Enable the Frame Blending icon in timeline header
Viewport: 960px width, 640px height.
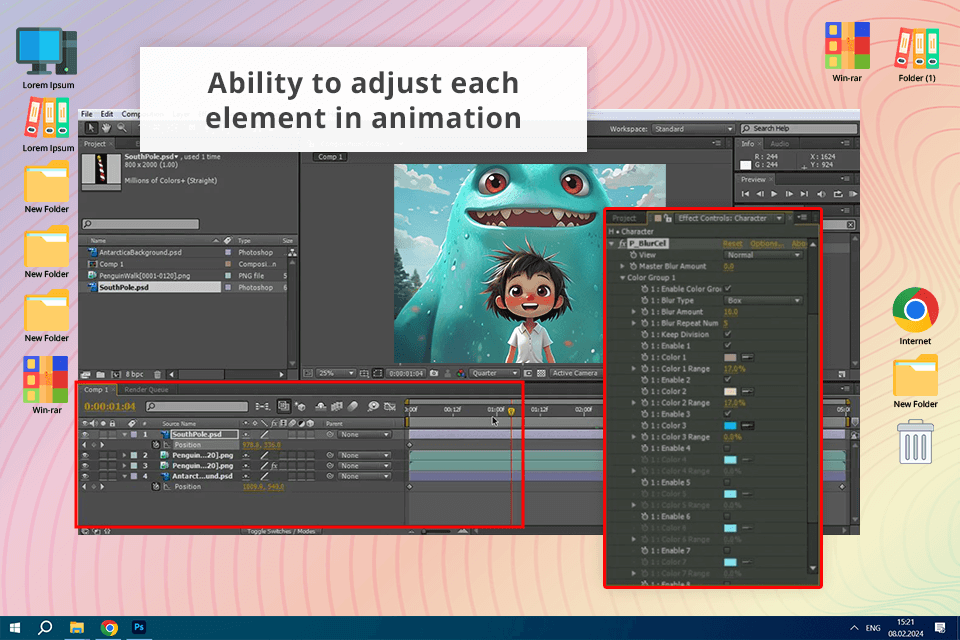coord(337,406)
